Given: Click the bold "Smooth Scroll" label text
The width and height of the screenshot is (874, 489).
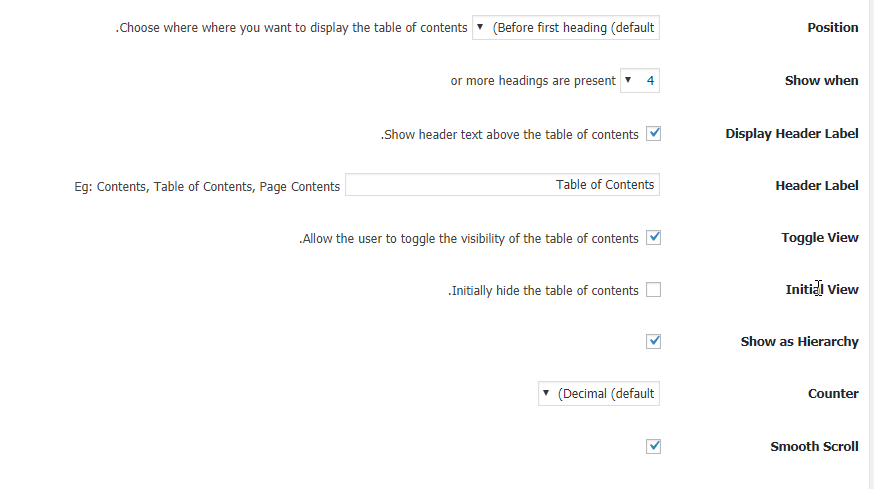Looking at the screenshot, I should click(x=814, y=447).
